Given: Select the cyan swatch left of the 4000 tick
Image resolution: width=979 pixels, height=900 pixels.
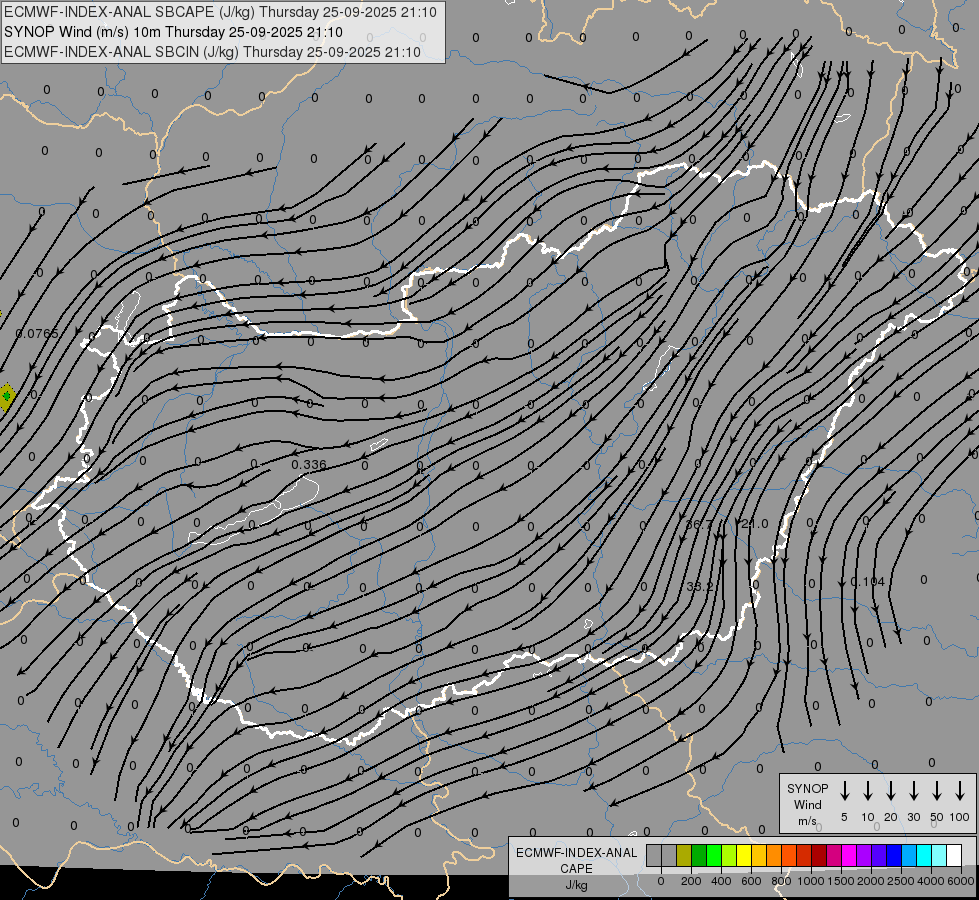Looking at the screenshot, I should tap(924, 855).
